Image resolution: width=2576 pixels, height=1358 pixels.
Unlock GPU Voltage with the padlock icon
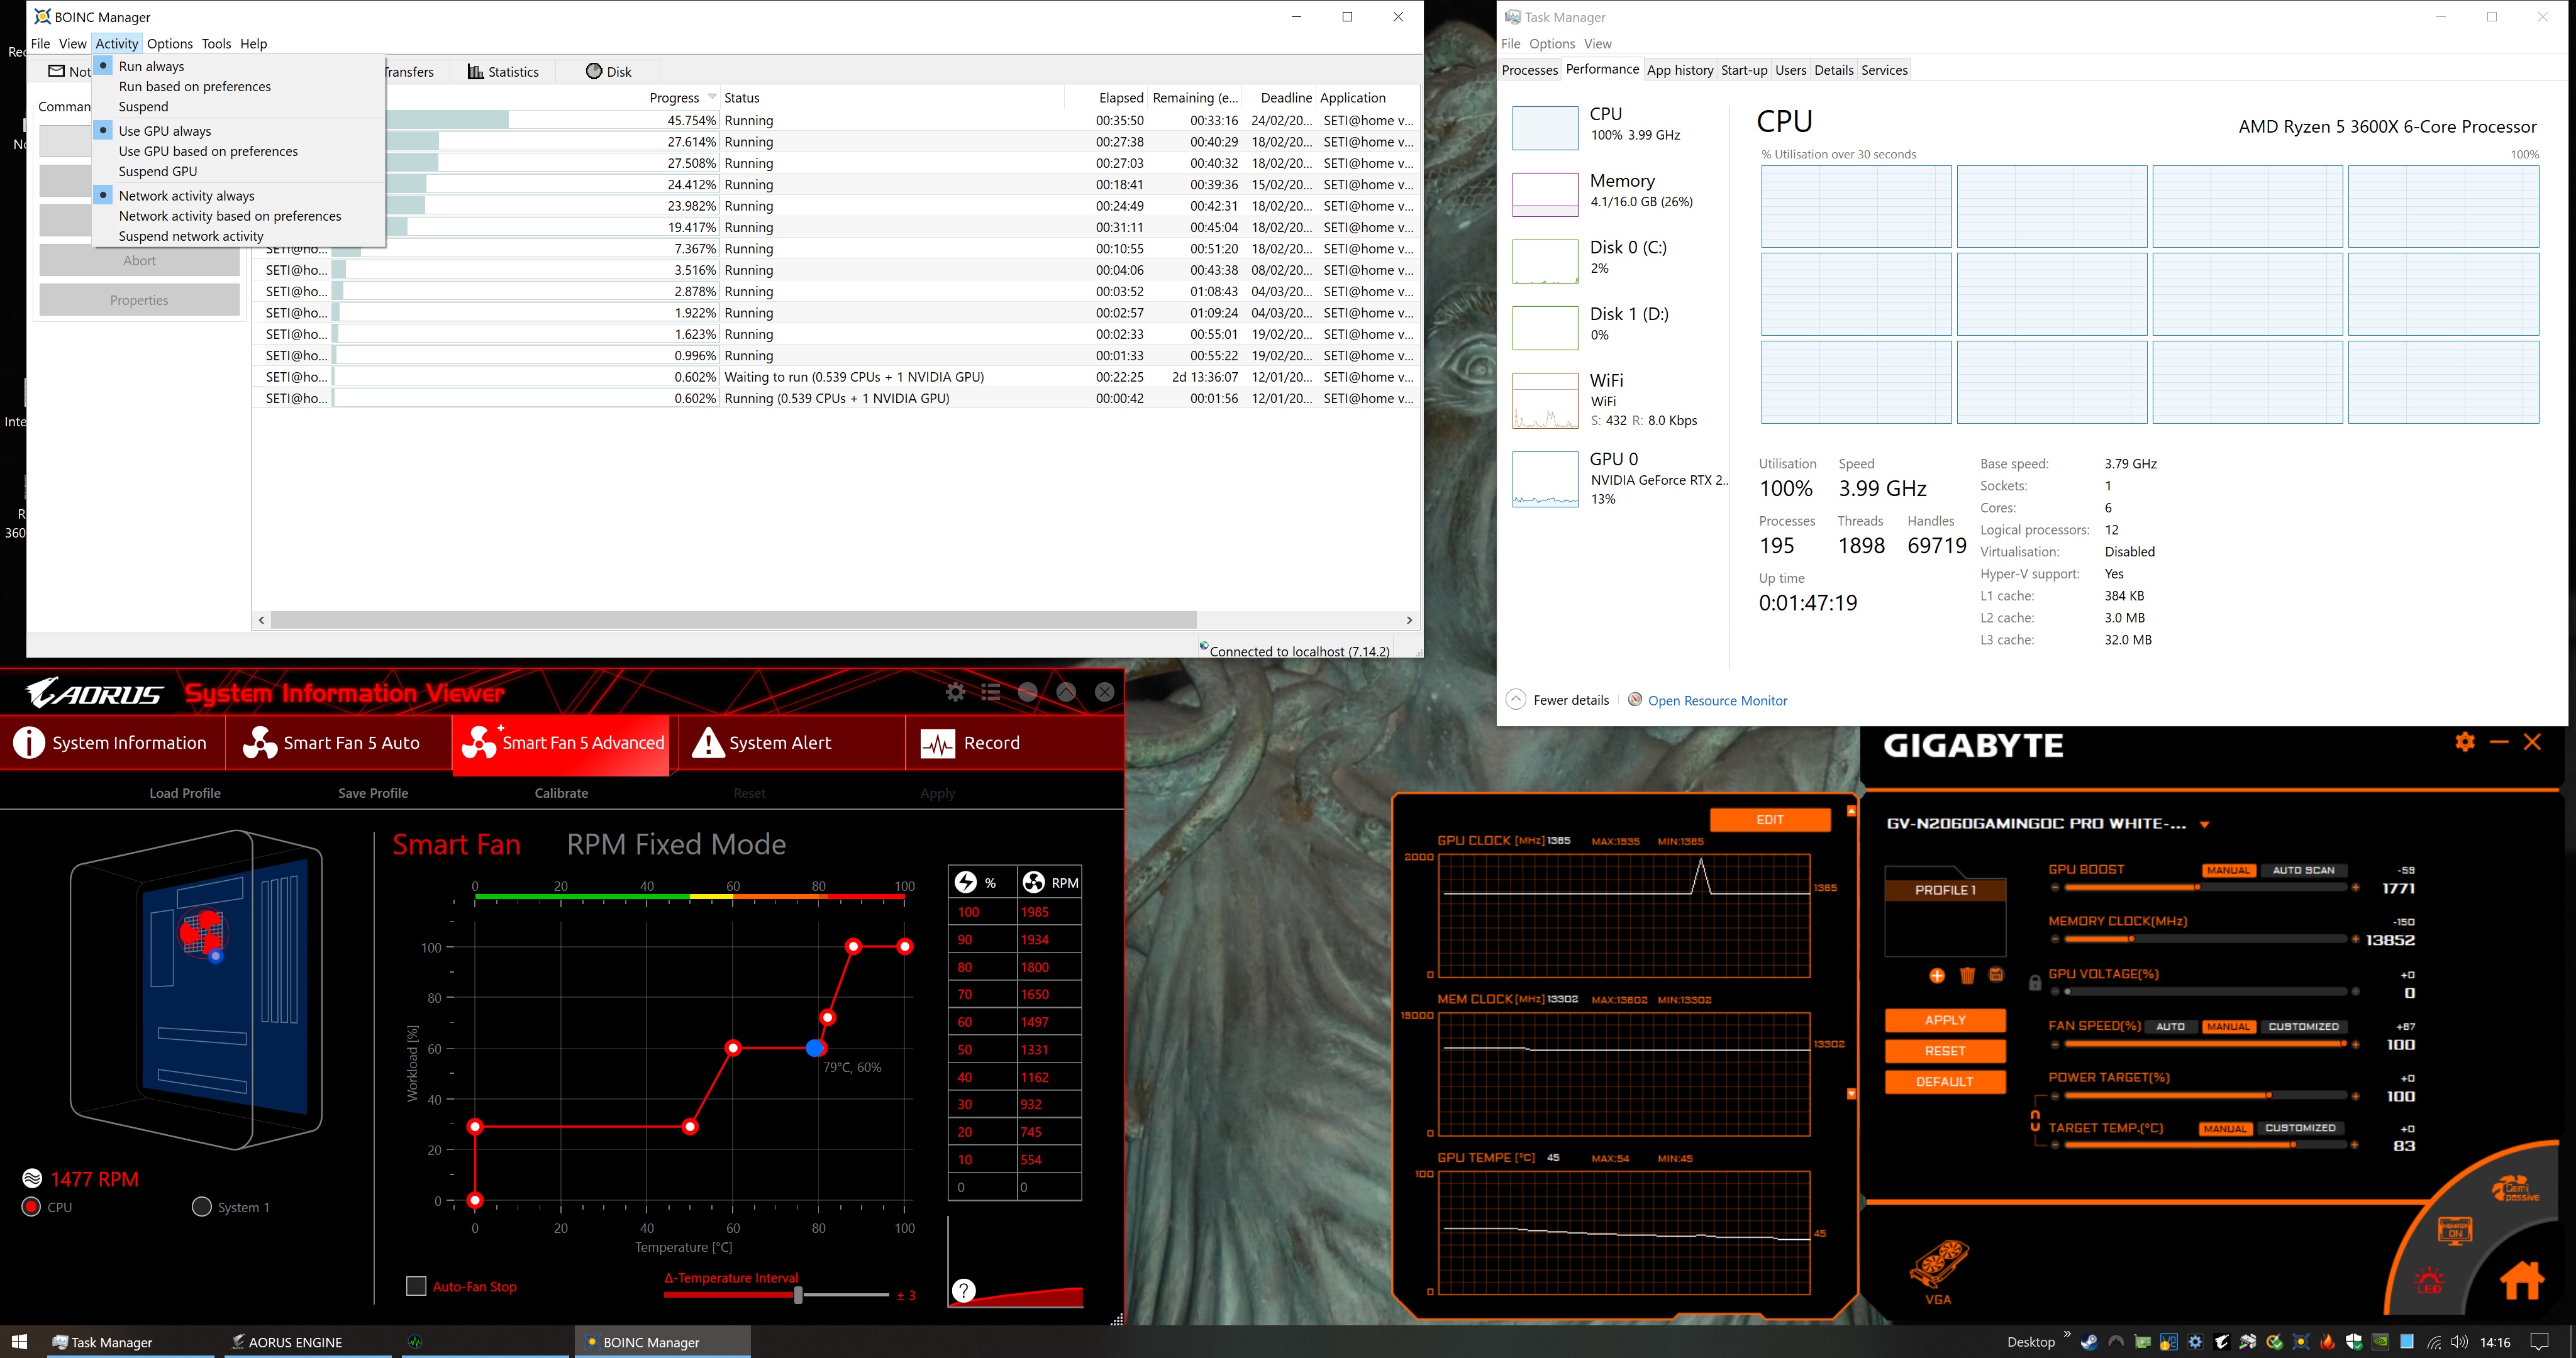point(2035,982)
